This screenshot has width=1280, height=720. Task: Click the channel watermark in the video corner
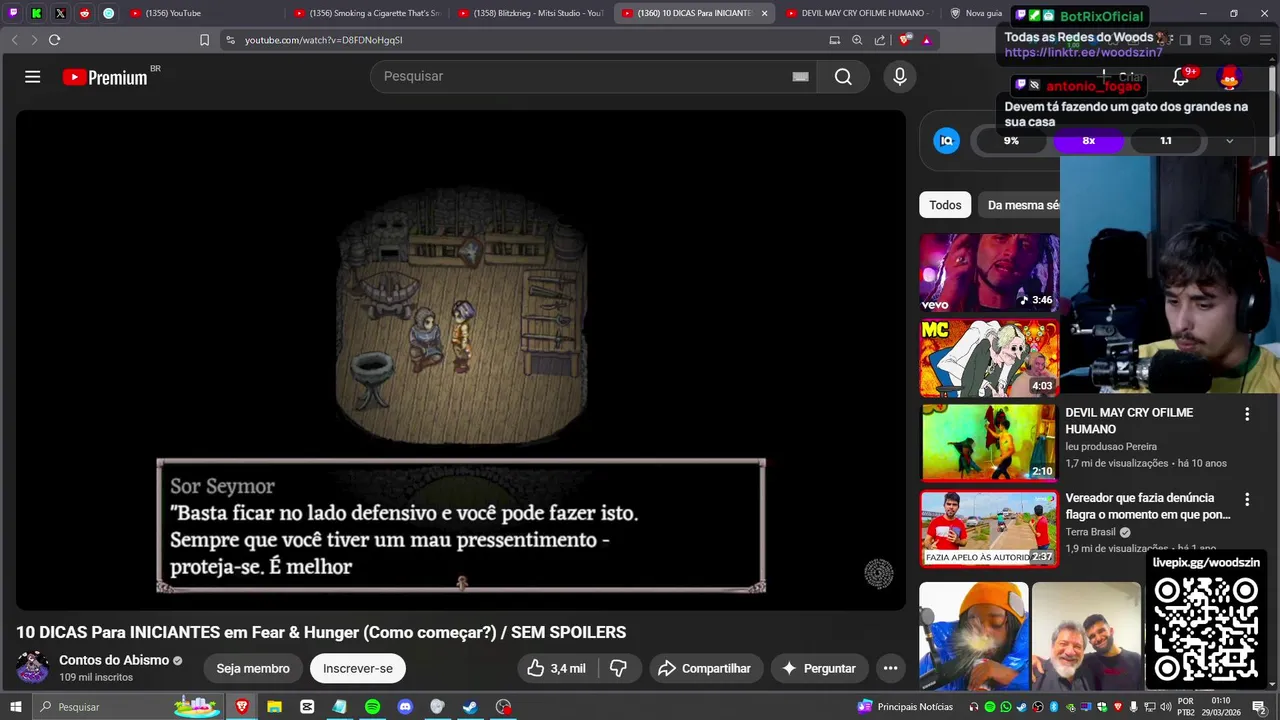879,573
